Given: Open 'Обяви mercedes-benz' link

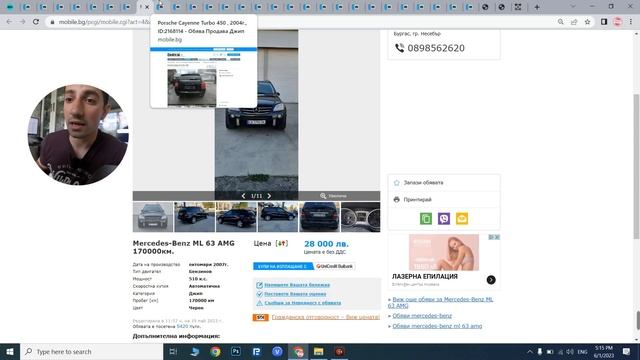Looking at the screenshot, I should coord(422,316).
